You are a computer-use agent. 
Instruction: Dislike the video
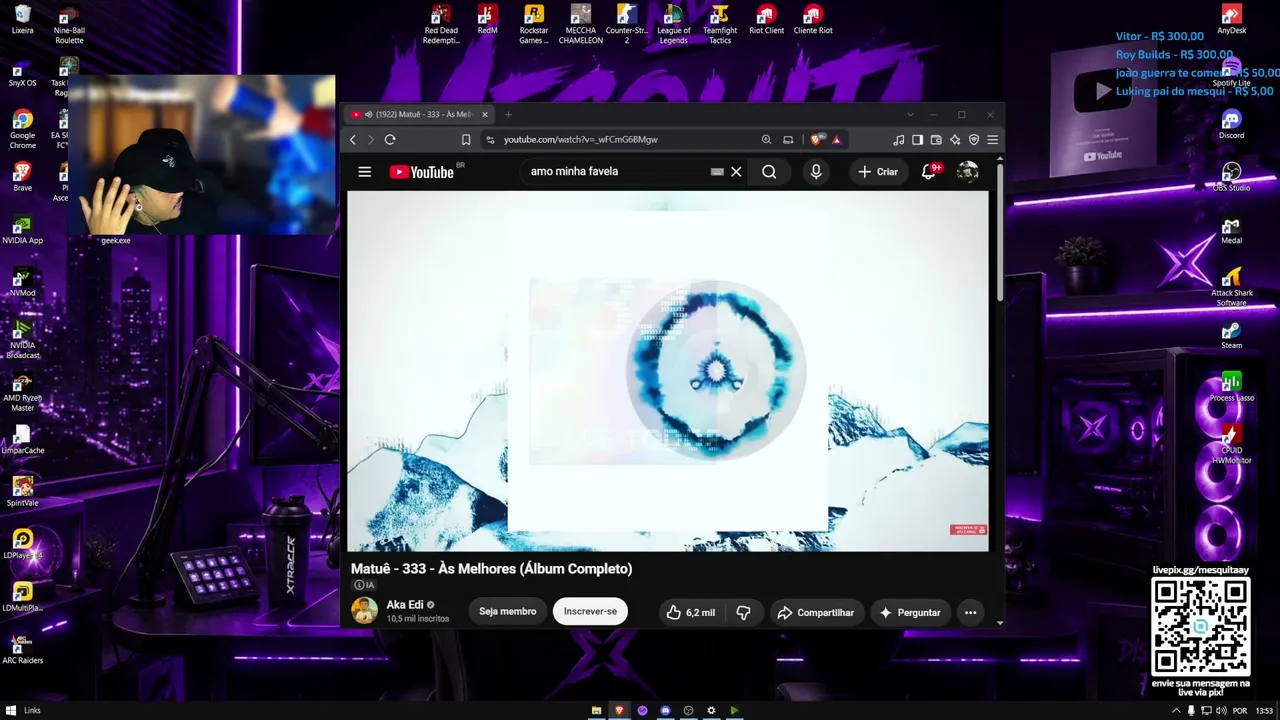tap(743, 612)
